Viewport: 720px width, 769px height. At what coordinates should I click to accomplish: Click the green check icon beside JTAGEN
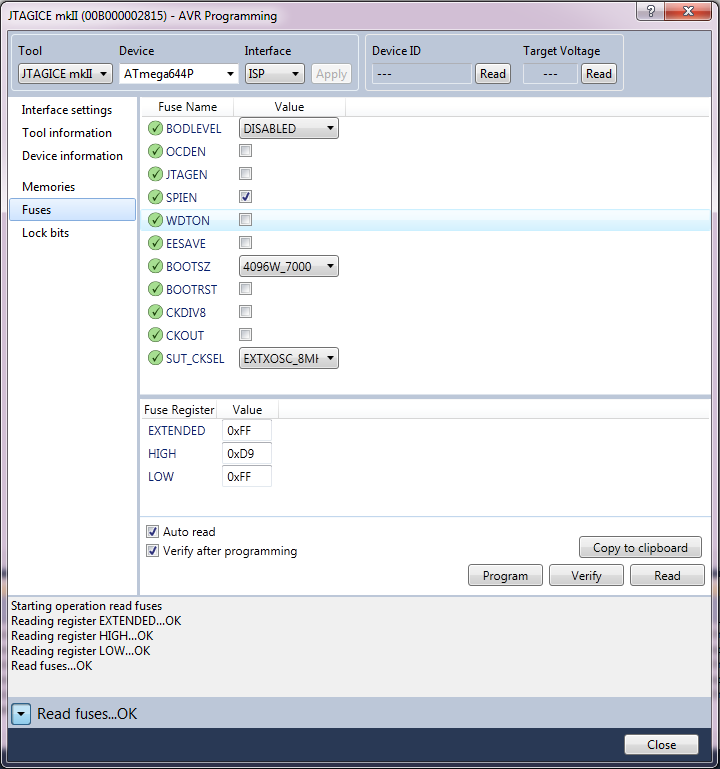(x=155, y=174)
